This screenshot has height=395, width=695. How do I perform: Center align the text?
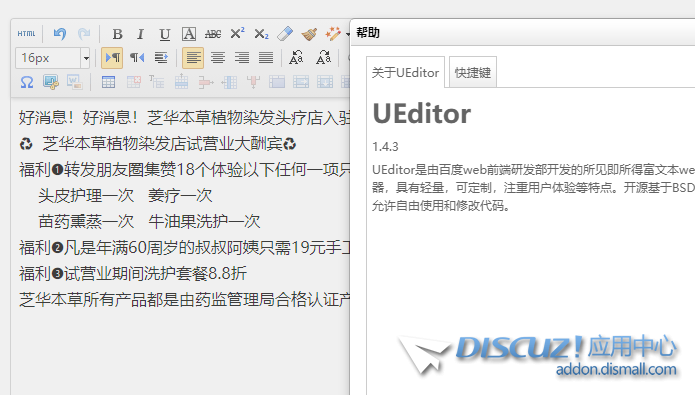[x=217, y=58]
